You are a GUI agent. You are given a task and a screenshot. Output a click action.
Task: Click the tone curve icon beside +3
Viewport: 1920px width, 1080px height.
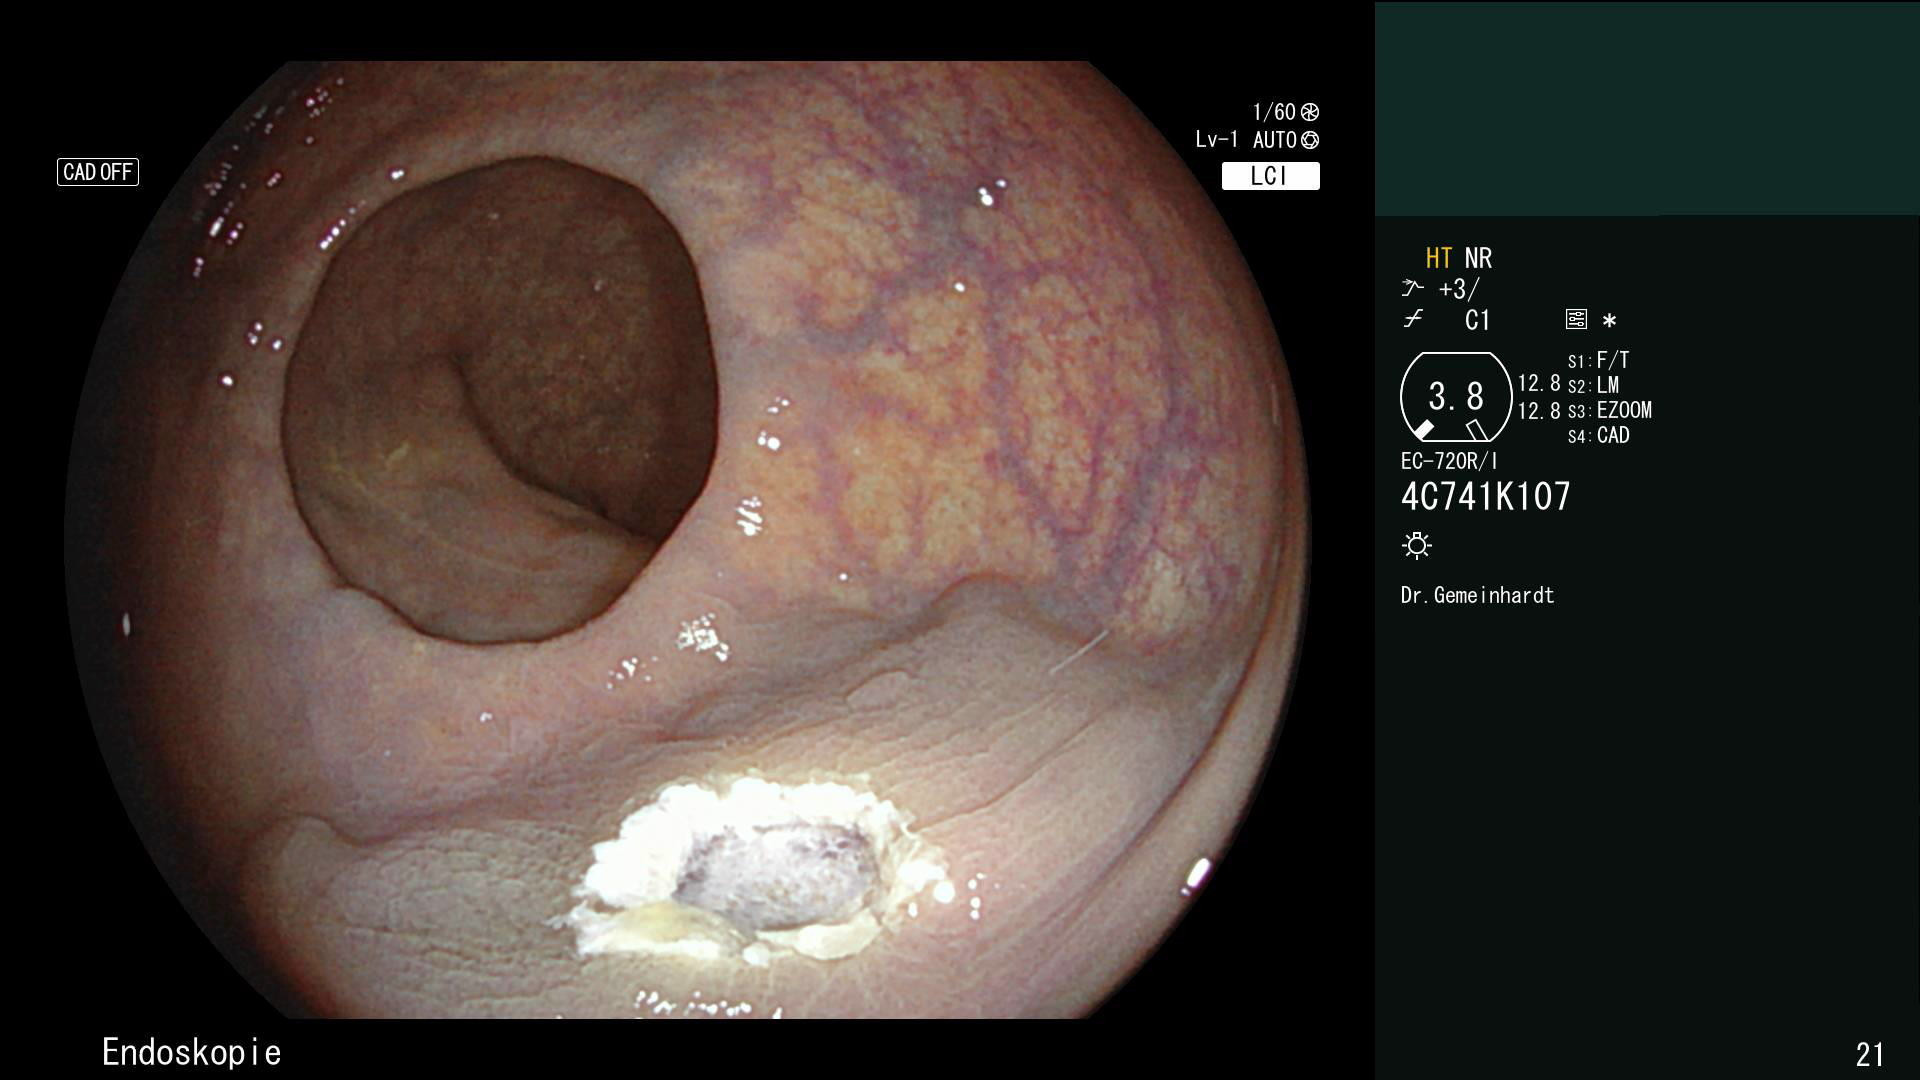[1412, 289]
